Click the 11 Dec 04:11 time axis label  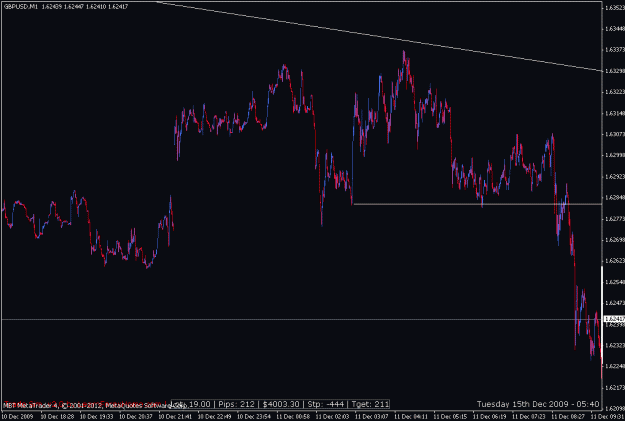pos(411,416)
